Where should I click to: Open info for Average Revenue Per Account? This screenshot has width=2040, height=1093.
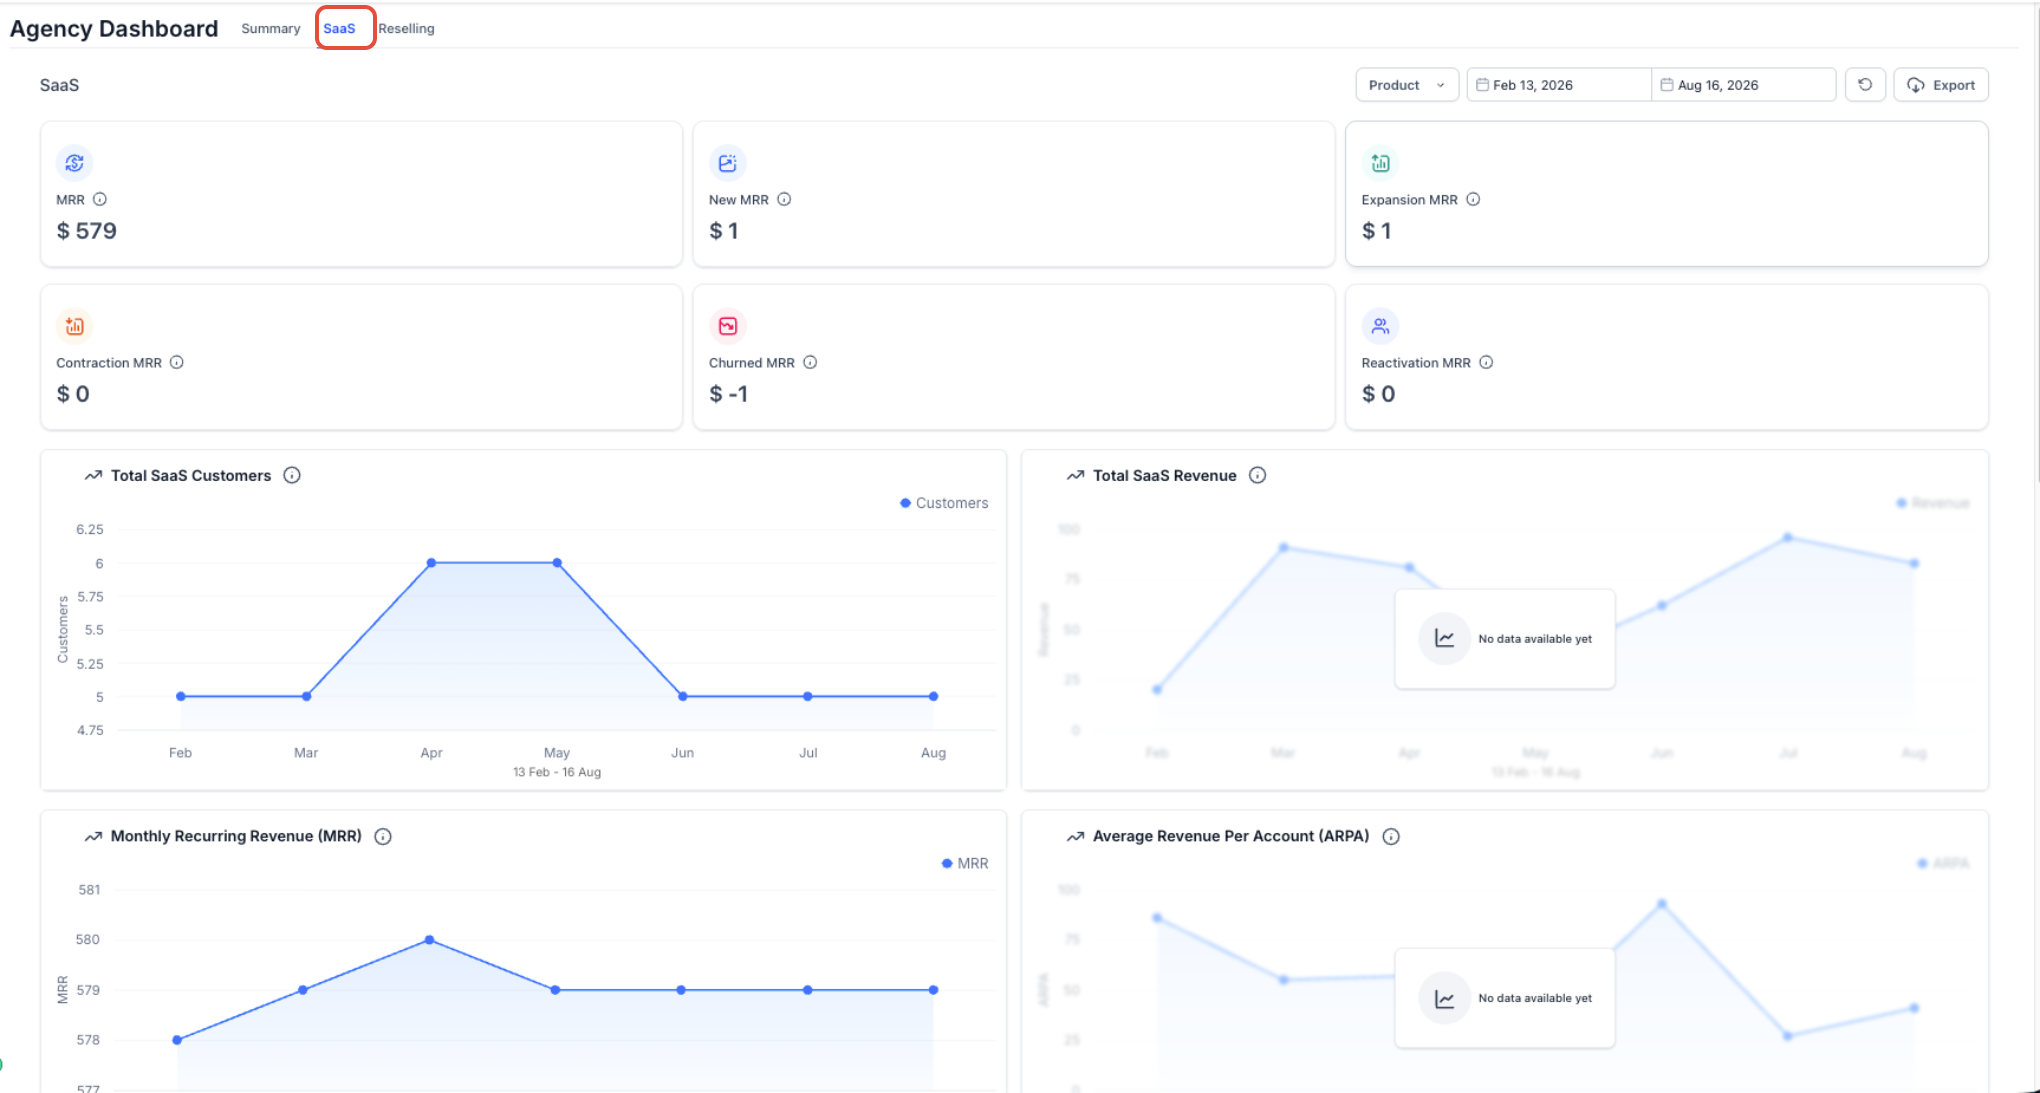1391,836
